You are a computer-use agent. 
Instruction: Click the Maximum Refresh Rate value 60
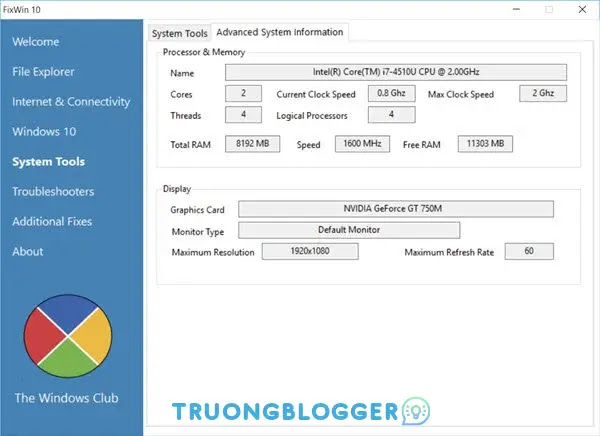(529, 251)
